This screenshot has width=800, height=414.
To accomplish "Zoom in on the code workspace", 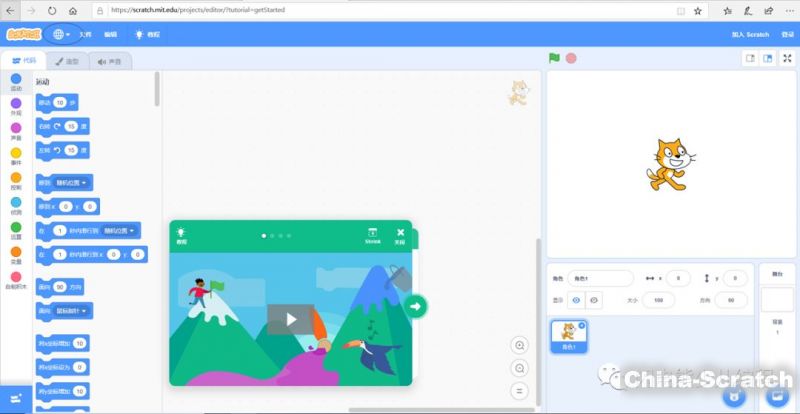I will point(519,345).
